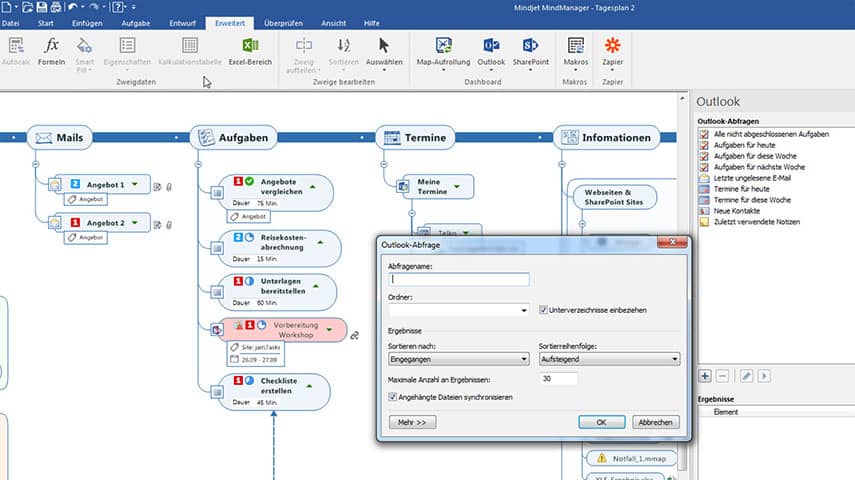Toggle Angehängte Dateien synchronisieren checkbox

392,397
